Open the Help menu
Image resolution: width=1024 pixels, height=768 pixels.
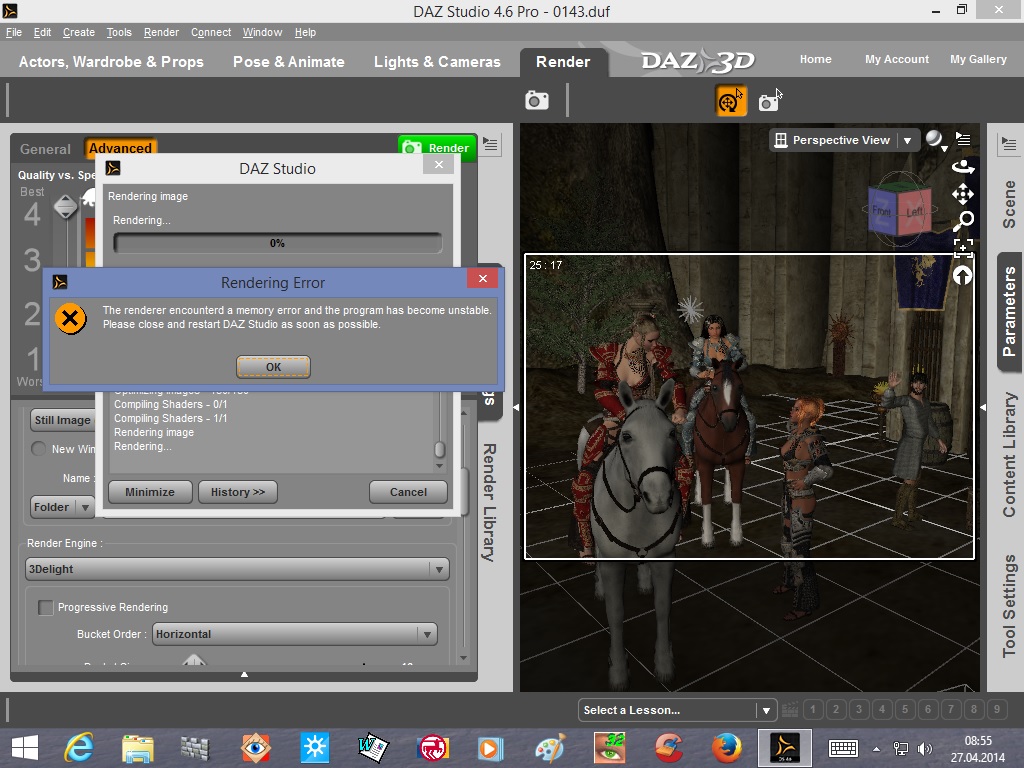point(305,32)
